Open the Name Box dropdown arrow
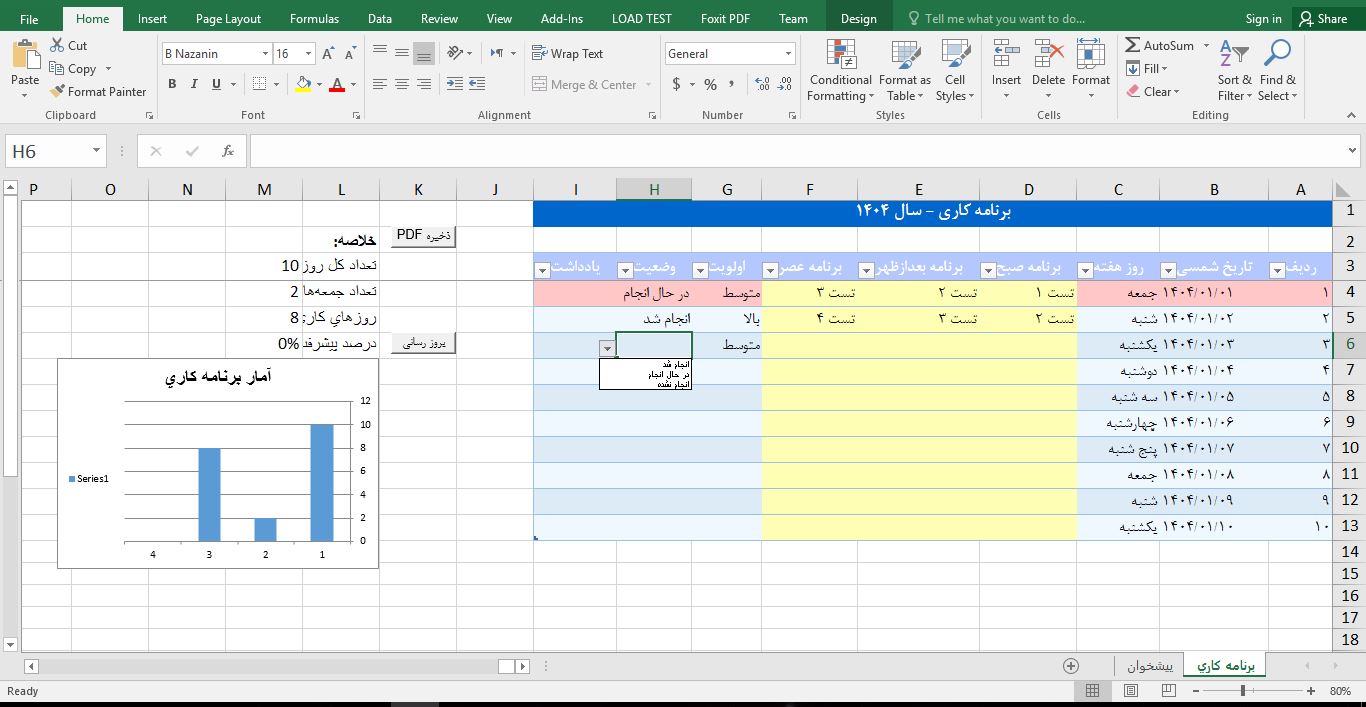 coord(97,151)
